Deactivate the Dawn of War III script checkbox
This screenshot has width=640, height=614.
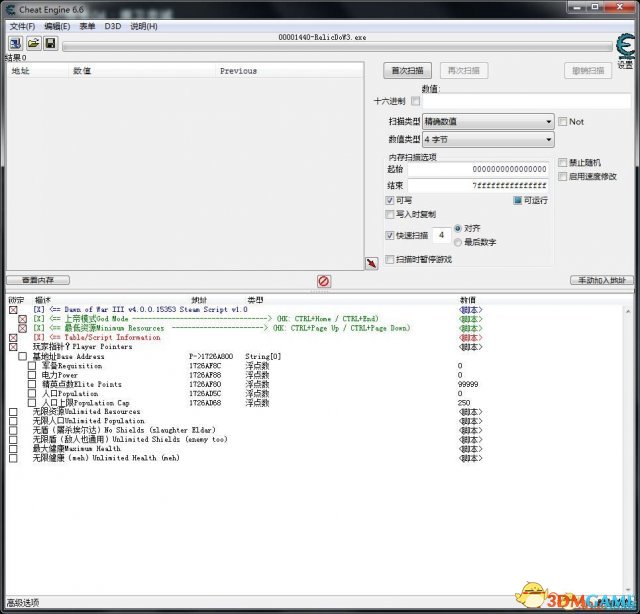pyautogui.click(x=13, y=310)
